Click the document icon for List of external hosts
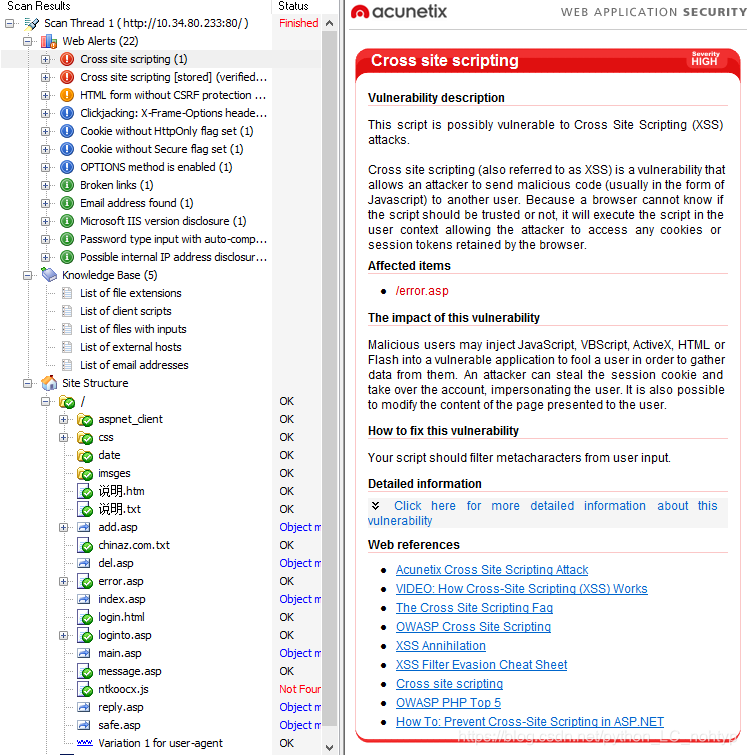Image resolution: width=747 pixels, height=755 pixels. [67, 347]
